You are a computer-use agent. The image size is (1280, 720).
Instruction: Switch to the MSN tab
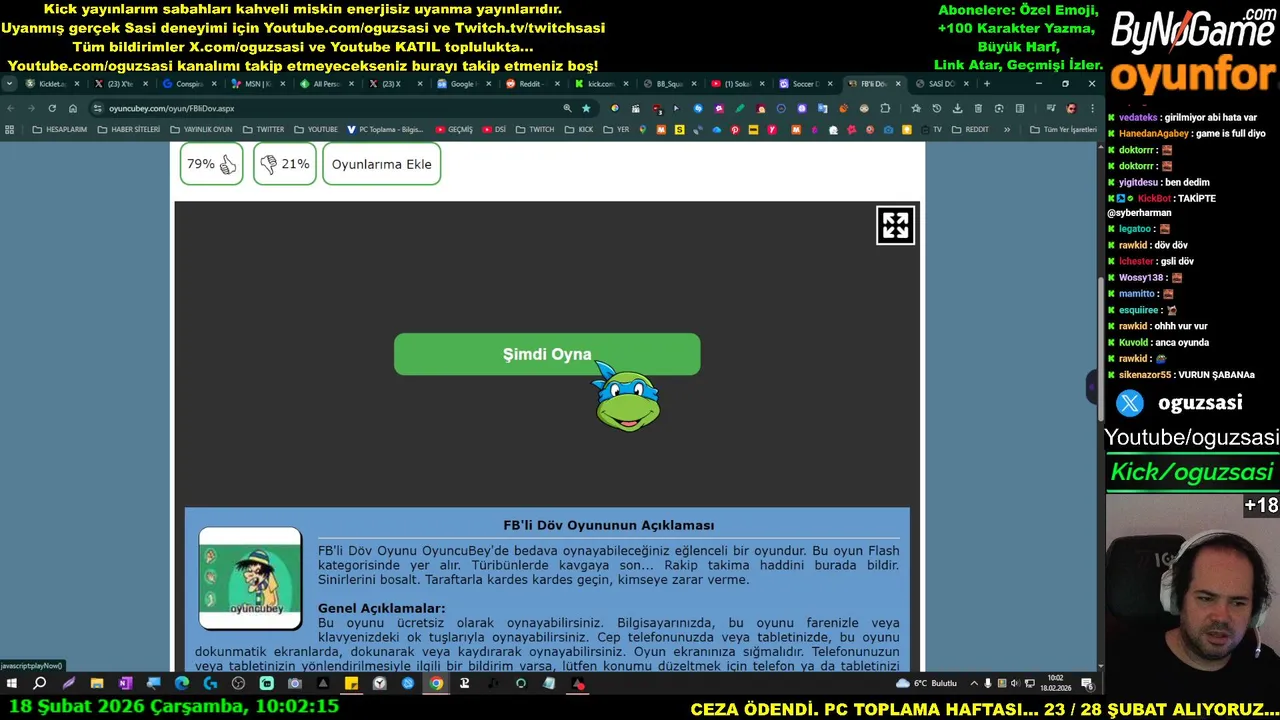(257, 84)
